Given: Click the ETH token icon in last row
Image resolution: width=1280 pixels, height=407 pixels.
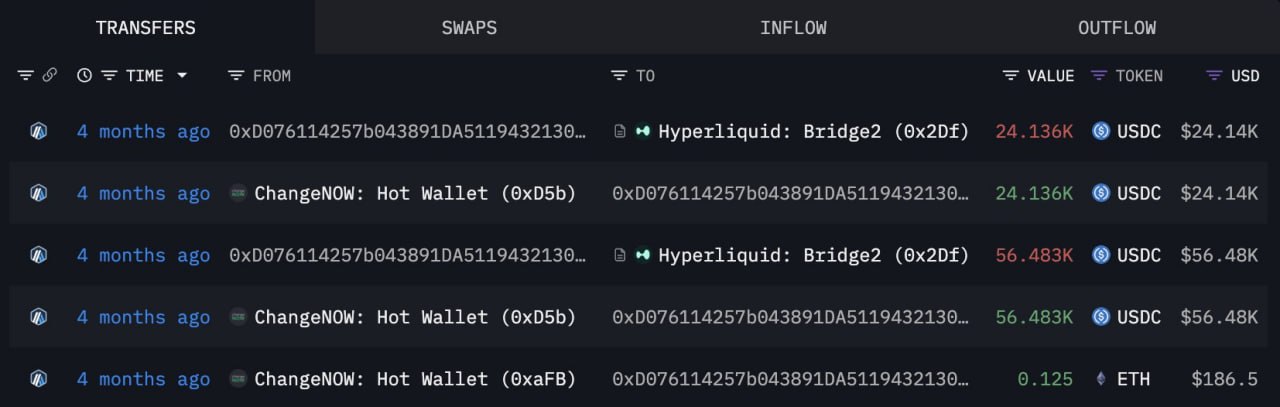Looking at the screenshot, I should (1101, 379).
